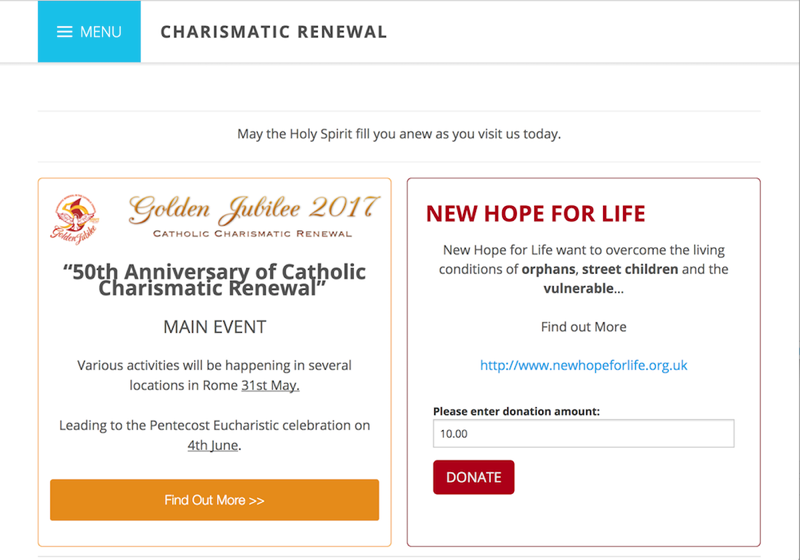Viewport: 800px width, 560px height.
Task: Click the red DONATE button
Action: (473, 477)
